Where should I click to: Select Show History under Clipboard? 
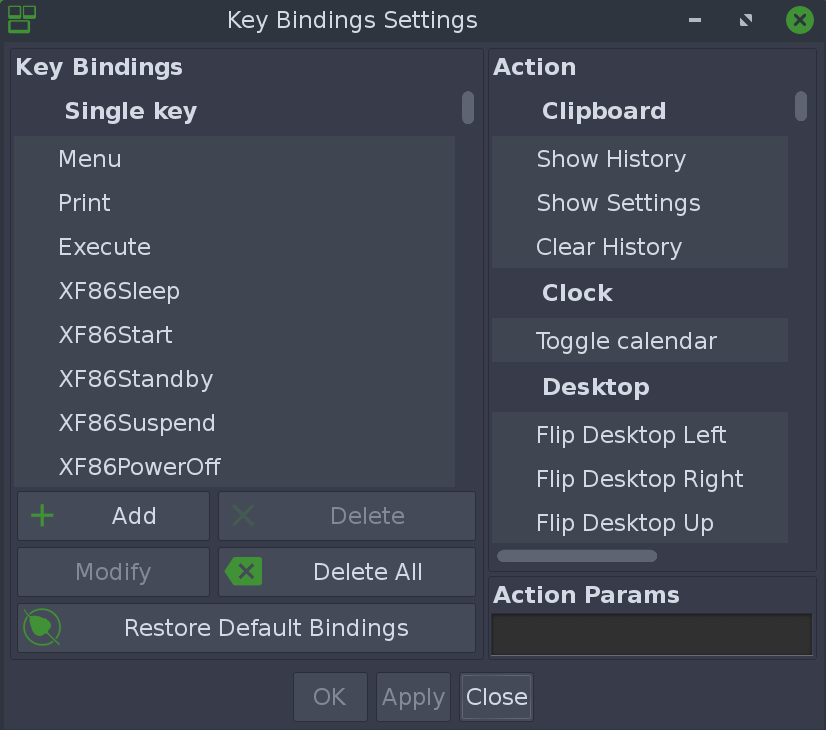(611, 159)
